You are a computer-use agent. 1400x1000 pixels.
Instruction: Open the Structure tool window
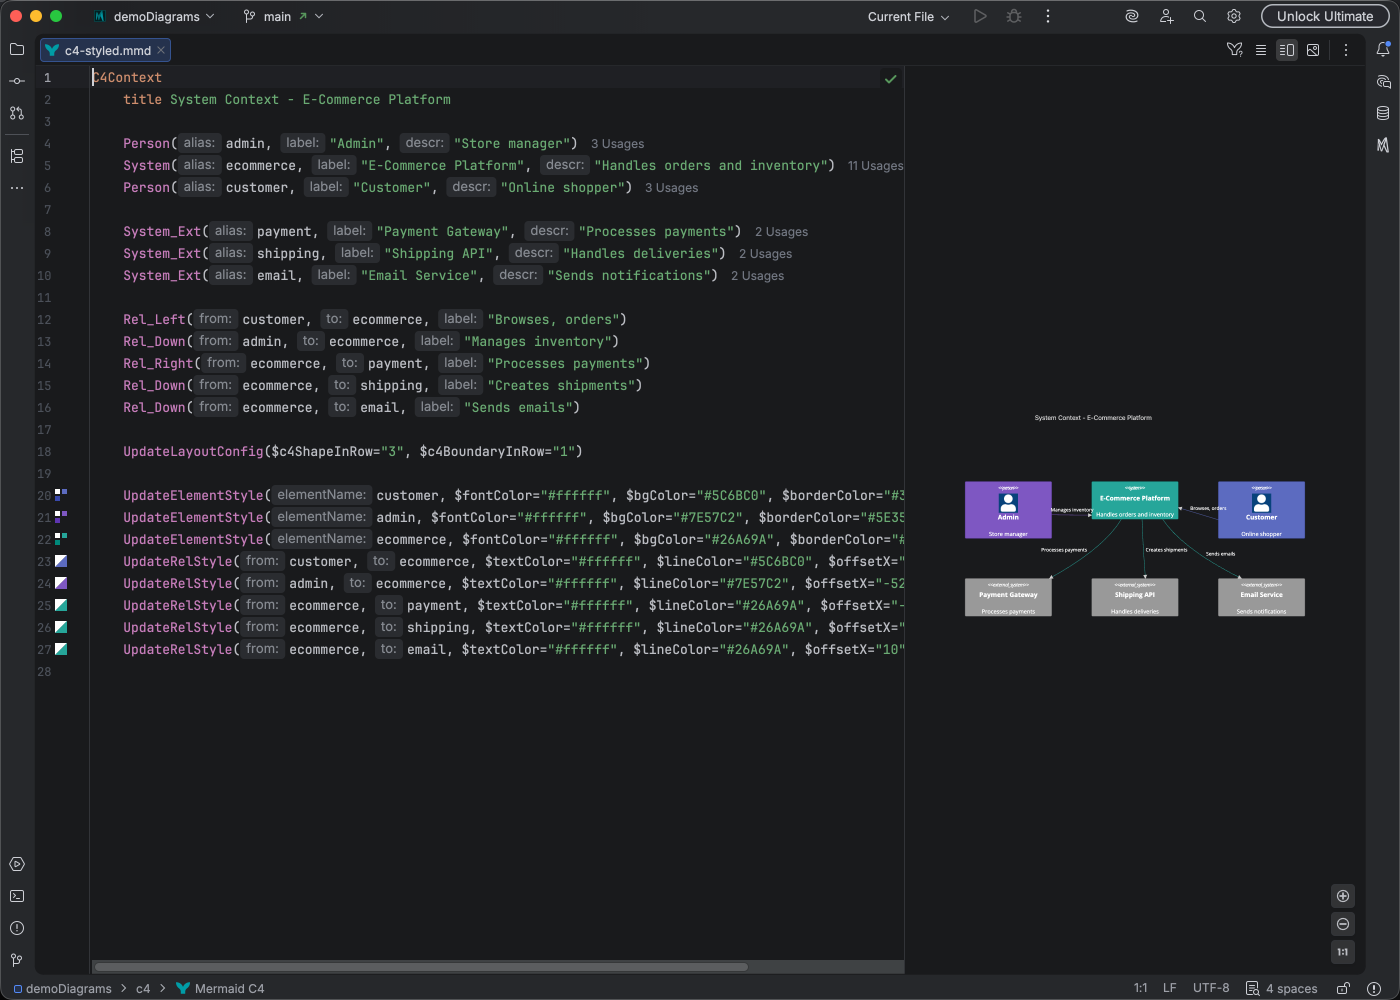pos(16,155)
